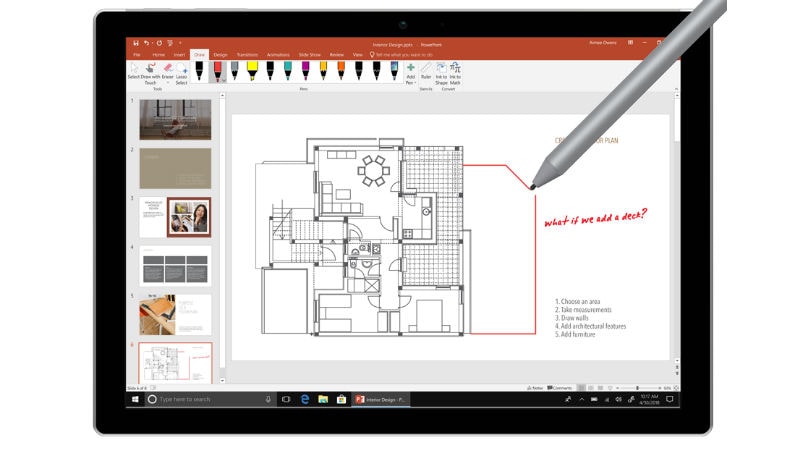Activate the Lasso Select tool
The width and height of the screenshot is (800, 450).
[183, 68]
